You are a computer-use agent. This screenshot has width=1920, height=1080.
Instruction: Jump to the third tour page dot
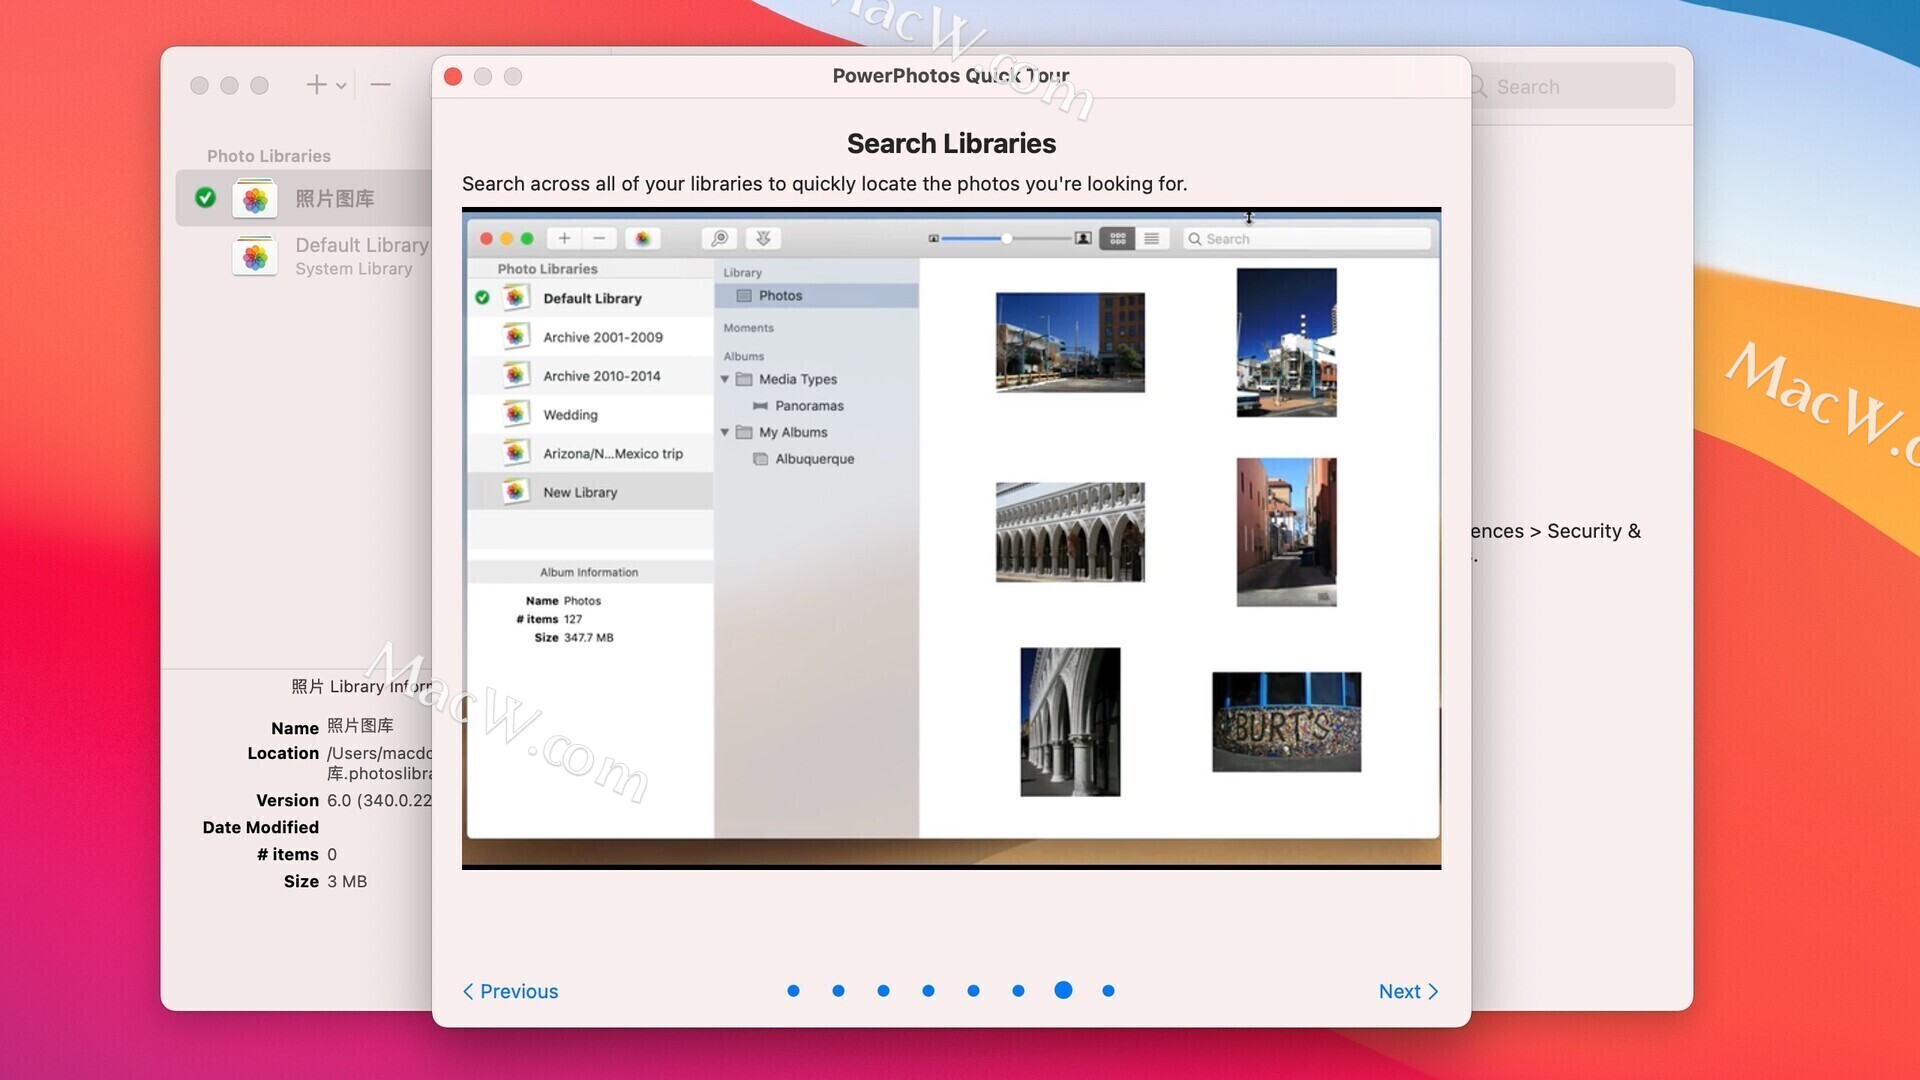coord(883,991)
